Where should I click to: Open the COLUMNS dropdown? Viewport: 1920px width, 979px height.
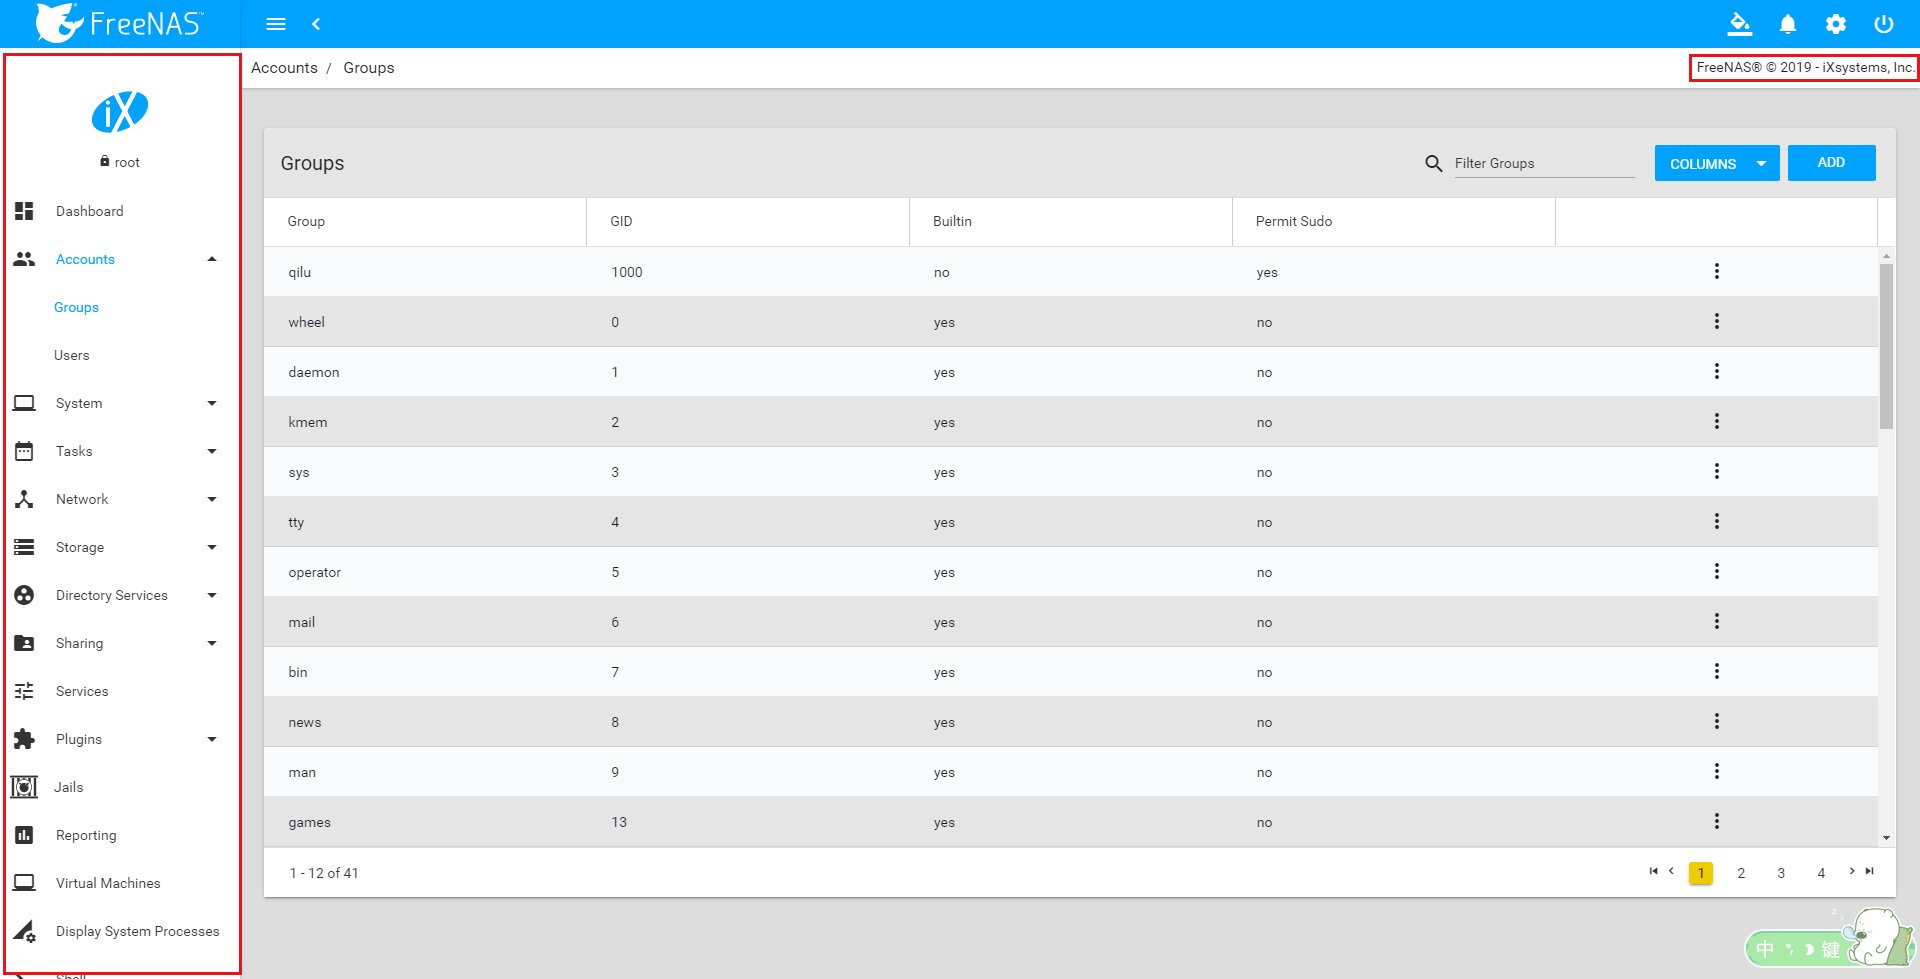pos(1716,163)
